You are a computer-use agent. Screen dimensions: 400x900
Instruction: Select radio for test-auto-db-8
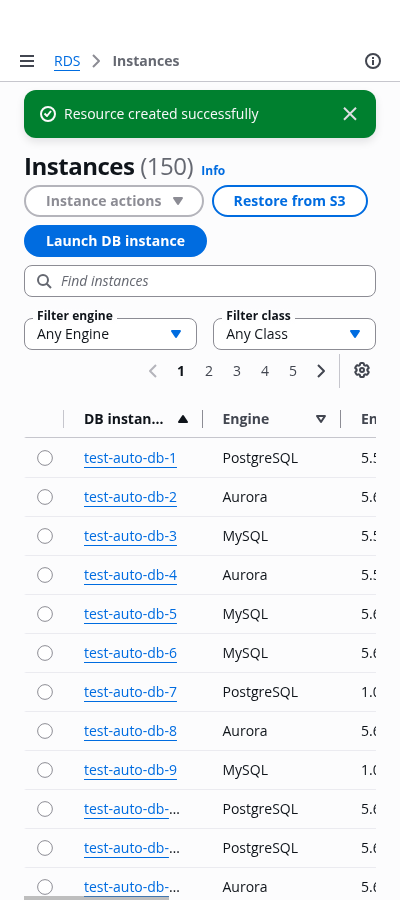45,731
